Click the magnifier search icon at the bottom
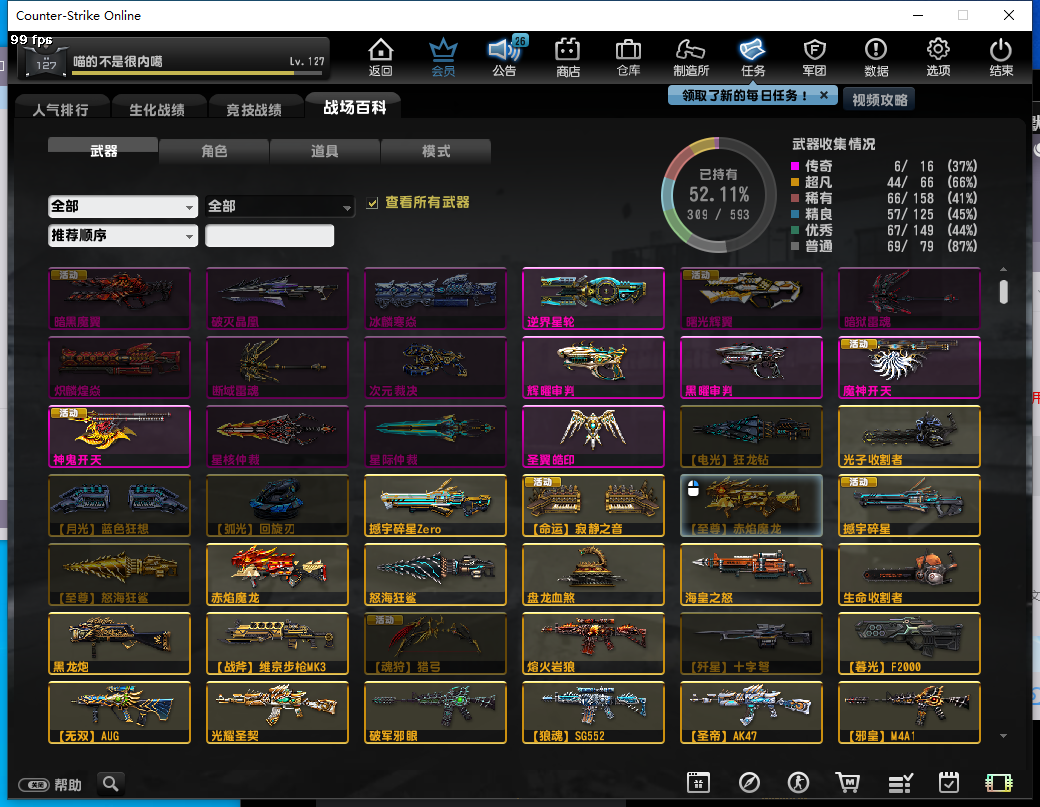The width and height of the screenshot is (1040, 807). [x=111, y=784]
